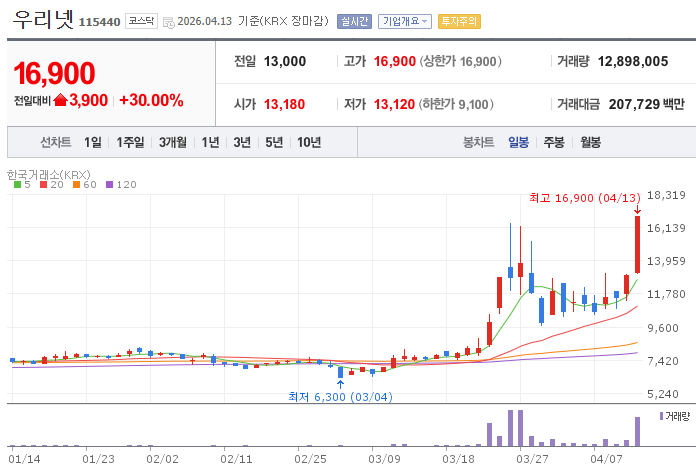
Task: Click the 봉차트 candle chart heading
Action: click(x=478, y=142)
